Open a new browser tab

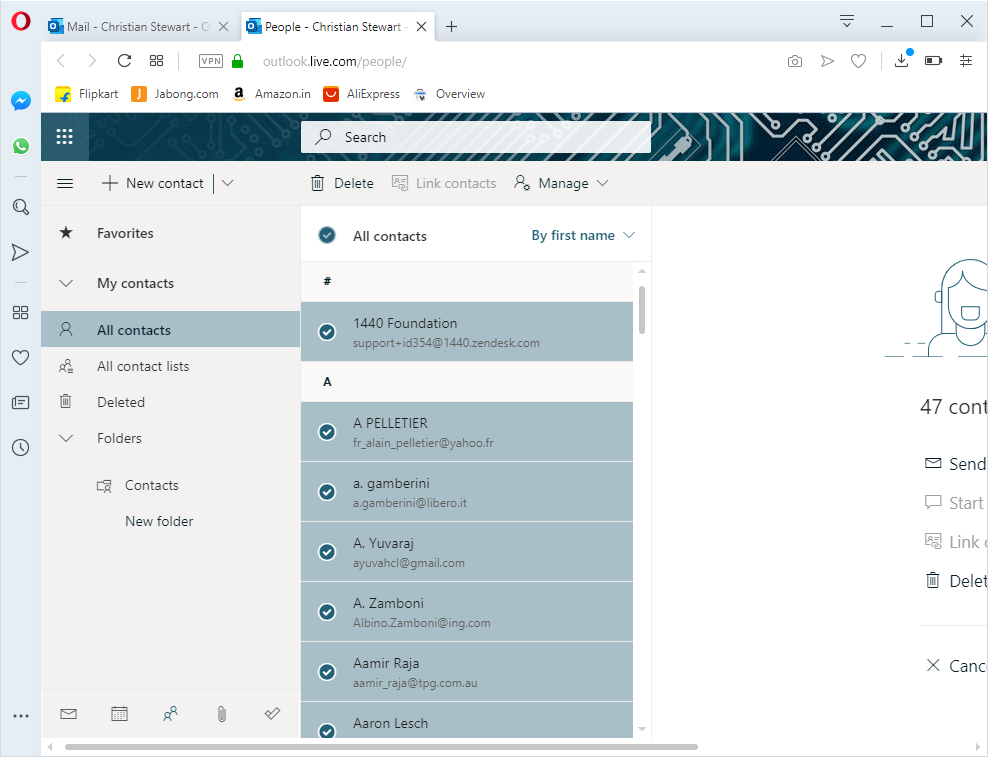coord(451,26)
